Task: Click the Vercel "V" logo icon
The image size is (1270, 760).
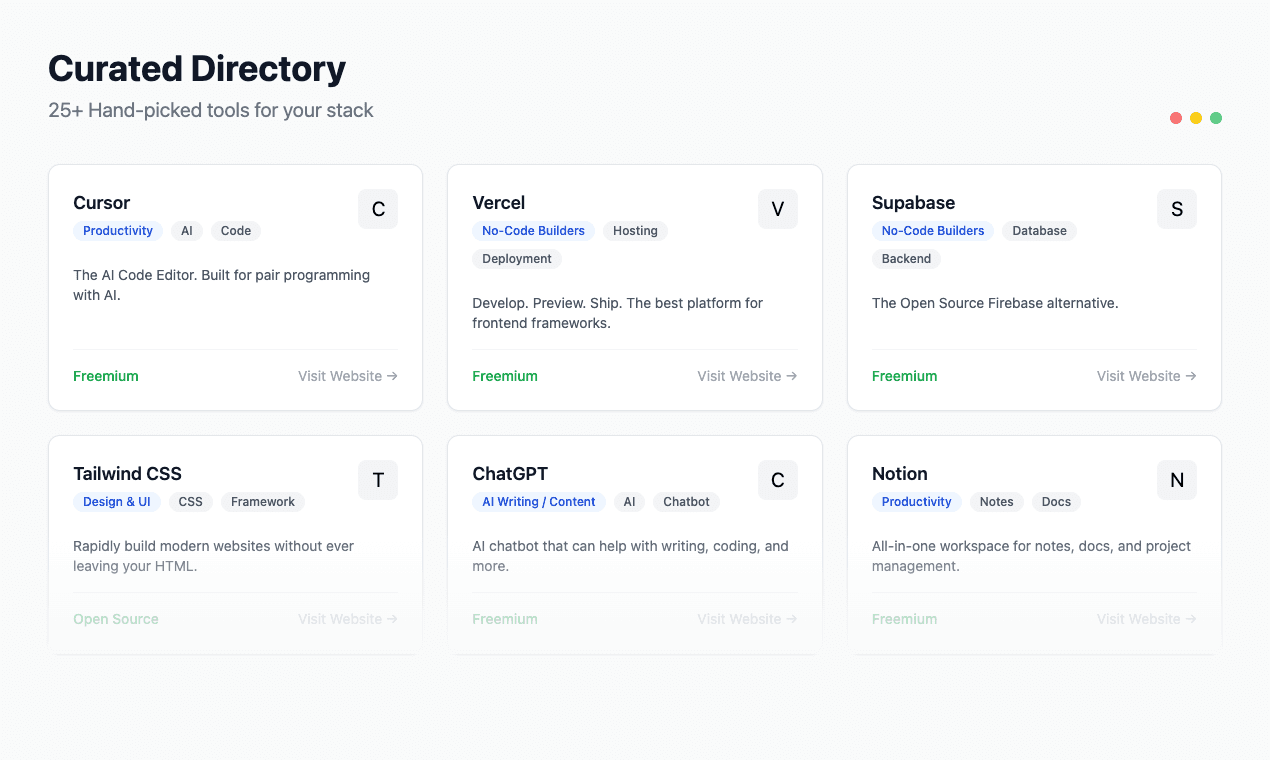Action: 778,209
